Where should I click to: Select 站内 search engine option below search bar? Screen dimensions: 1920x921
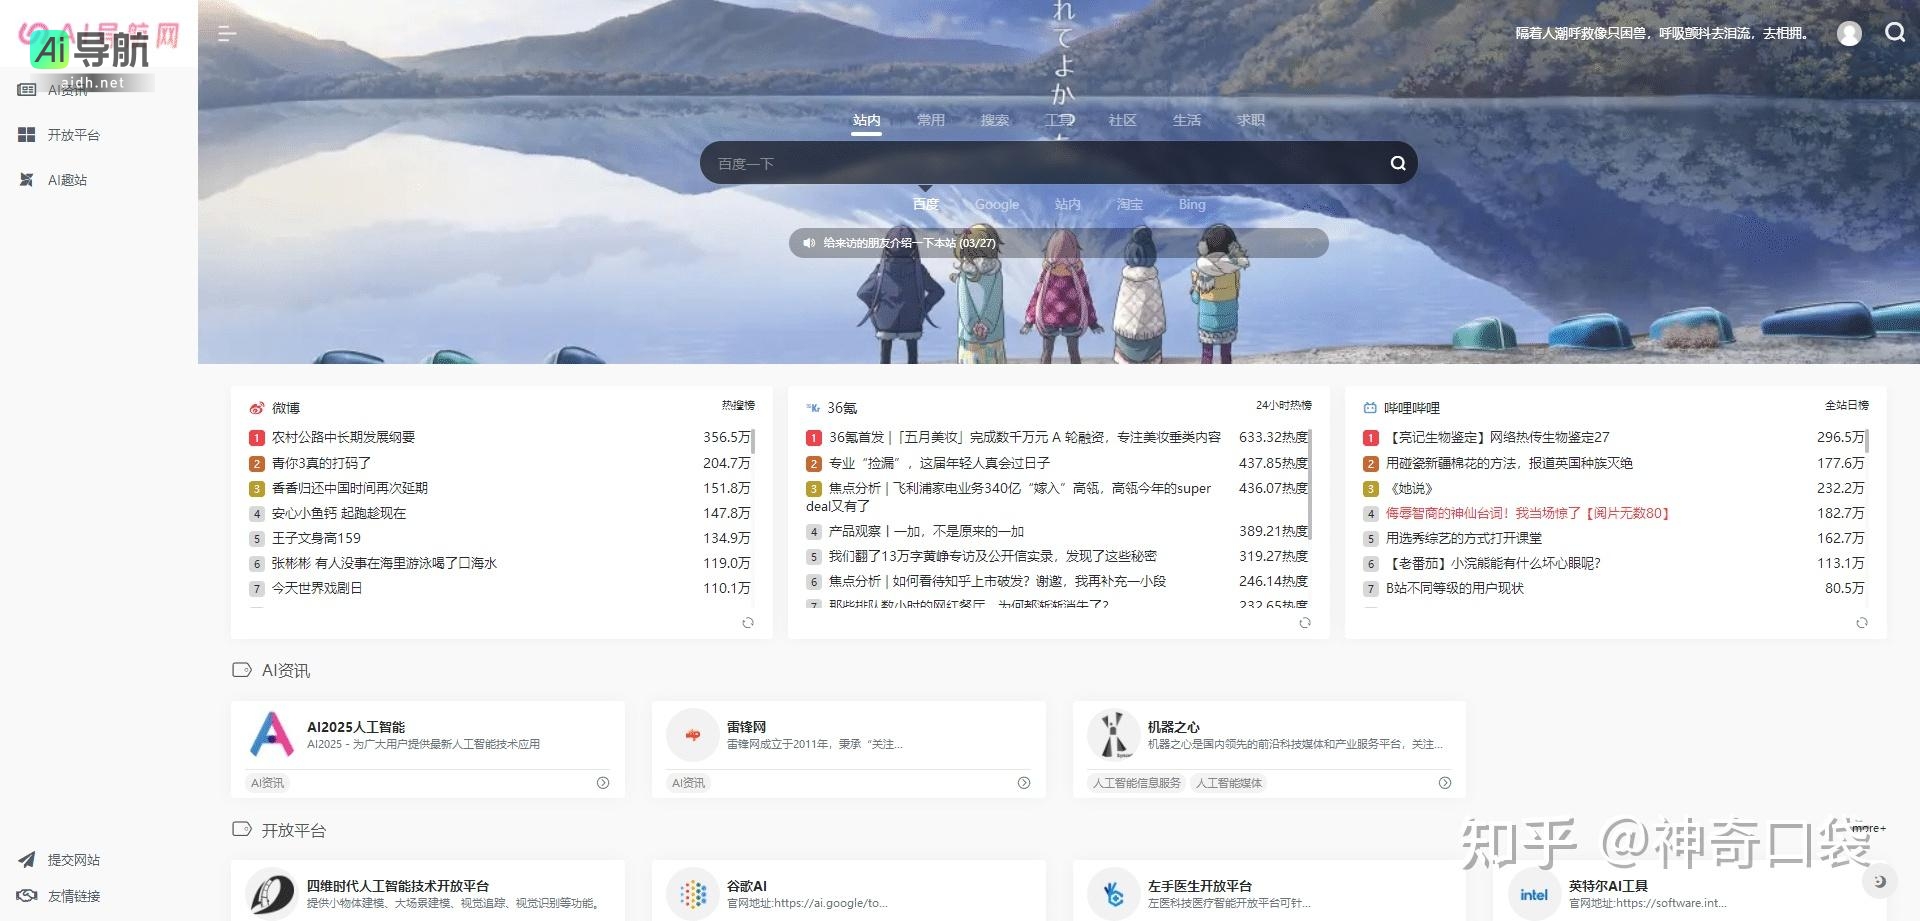click(x=1067, y=204)
